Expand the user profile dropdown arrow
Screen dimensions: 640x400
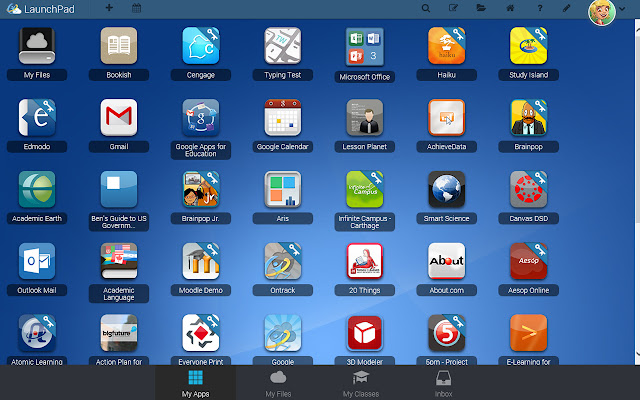pos(622,9)
